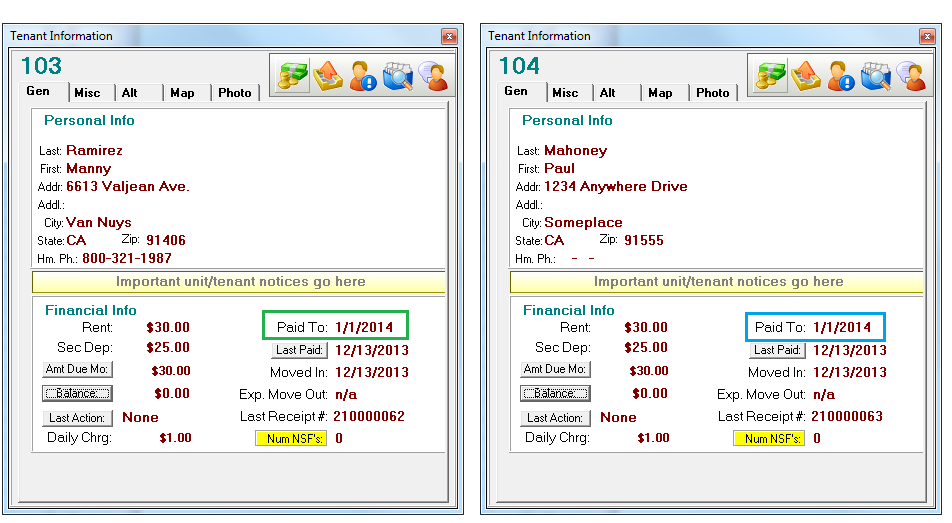Click phone number 800-321-1987
The width and height of the screenshot is (952, 523).
[x=127, y=258]
